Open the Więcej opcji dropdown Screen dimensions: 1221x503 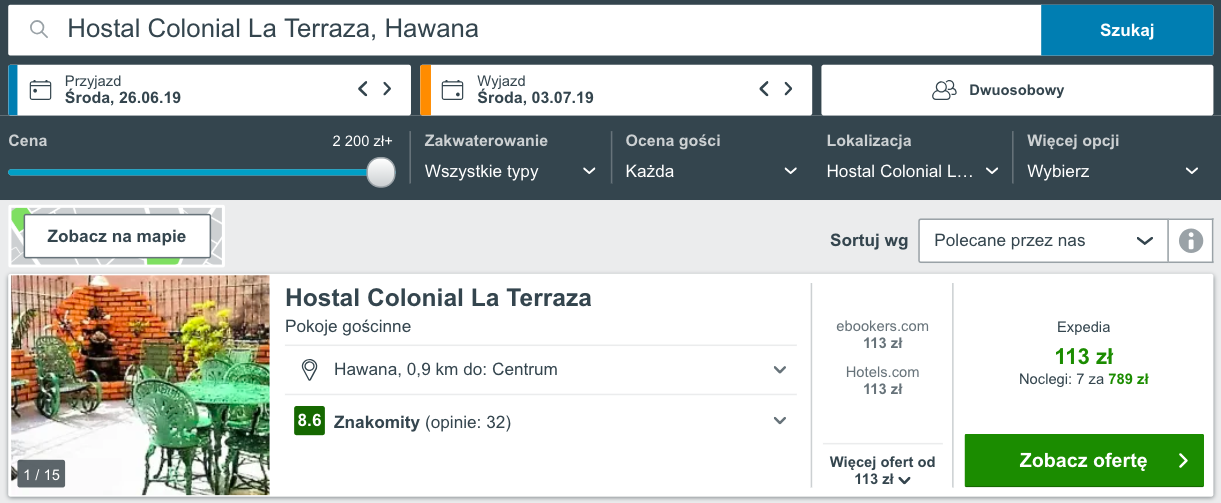click(x=1112, y=171)
